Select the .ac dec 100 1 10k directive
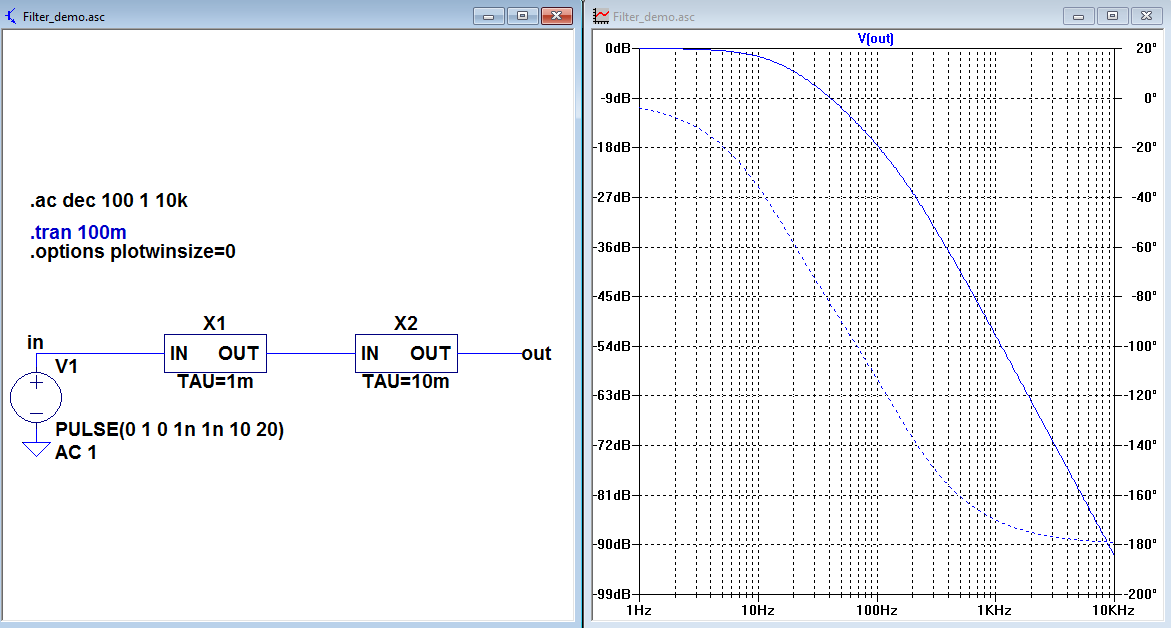 (x=109, y=200)
